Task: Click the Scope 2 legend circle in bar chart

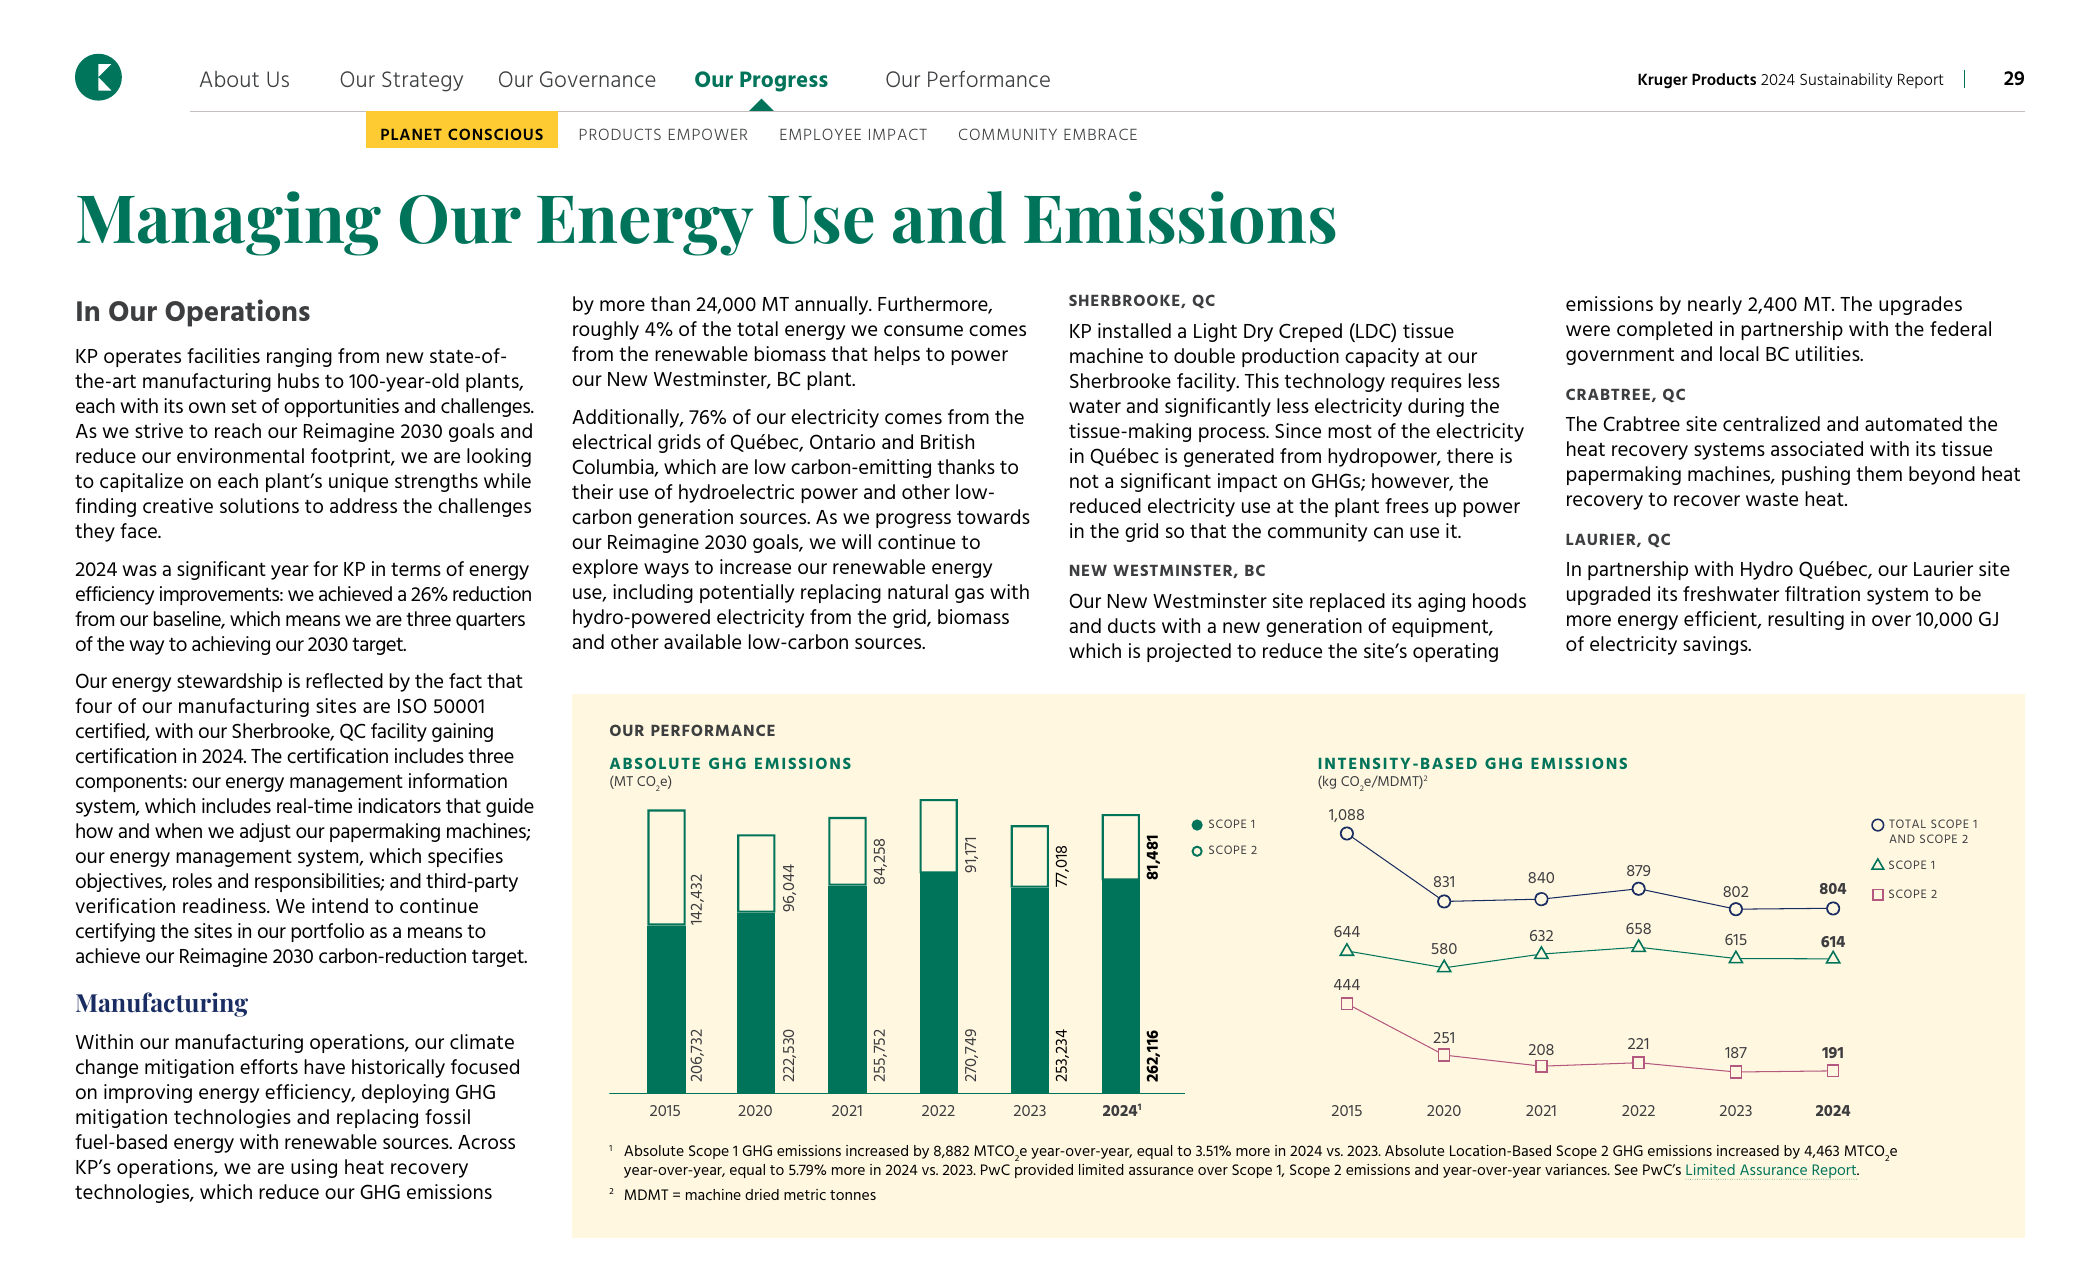Action: [x=1196, y=850]
